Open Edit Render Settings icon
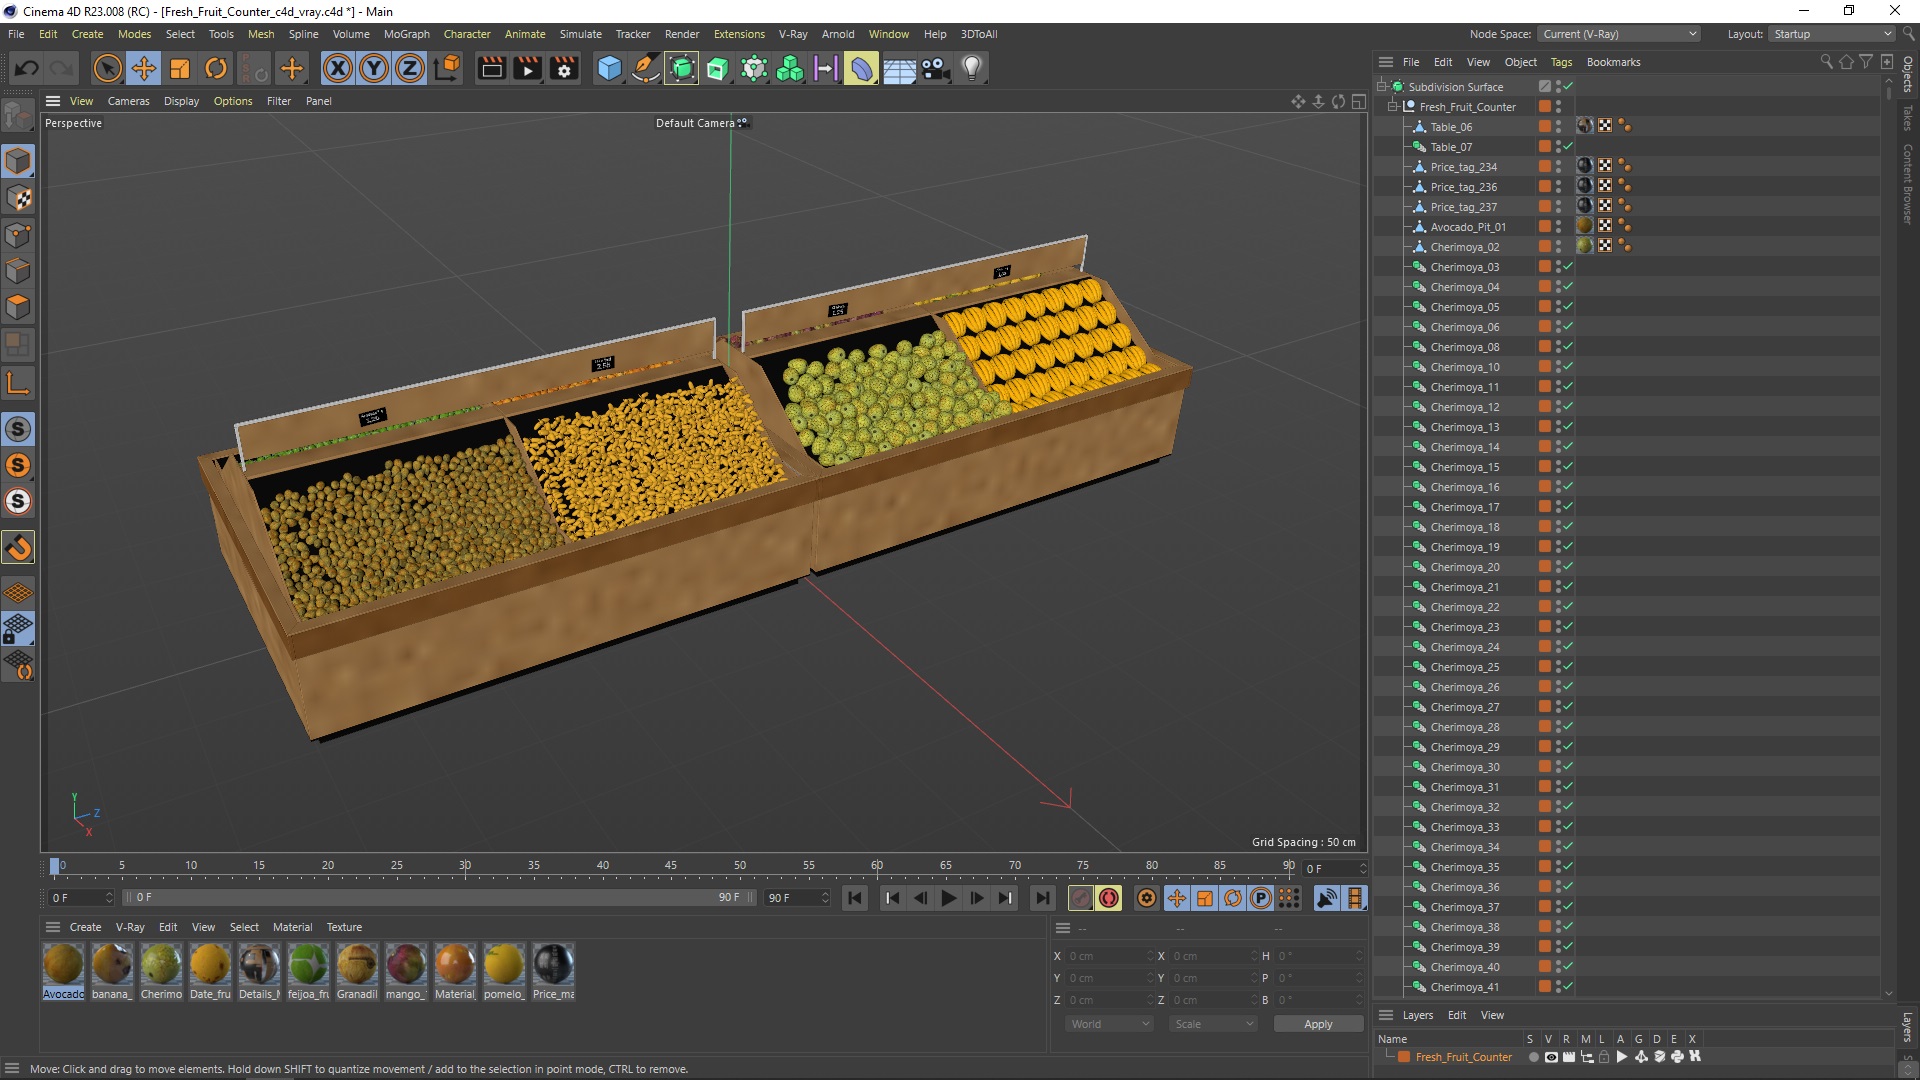1920x1080 pixels. pyautogui.click(x=564, y=68)
